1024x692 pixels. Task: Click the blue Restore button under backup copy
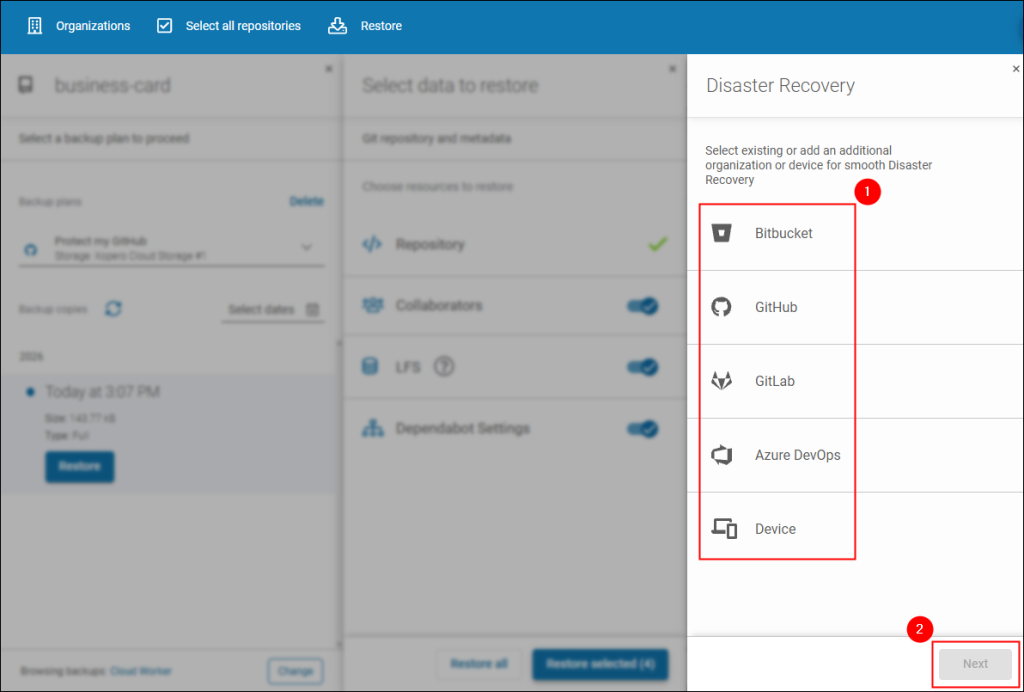click(80, 467)
